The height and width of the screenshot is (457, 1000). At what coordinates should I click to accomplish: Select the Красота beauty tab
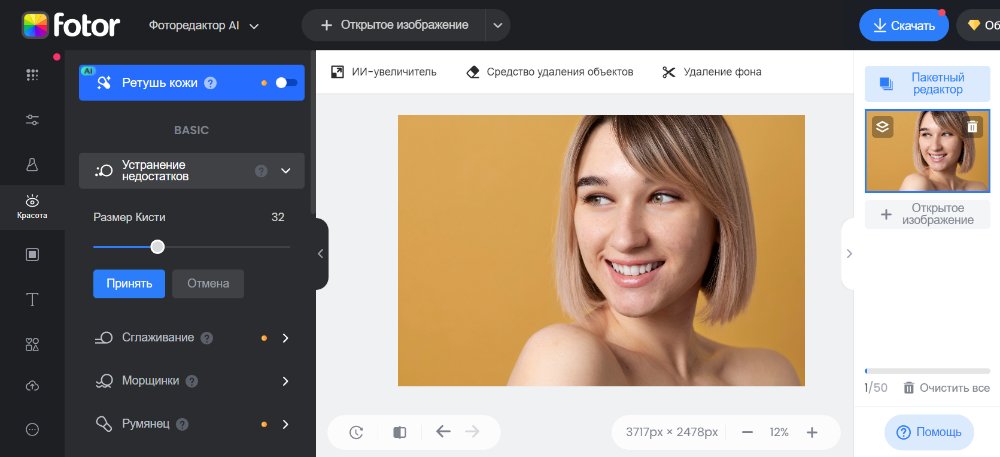tap(33, 207)
